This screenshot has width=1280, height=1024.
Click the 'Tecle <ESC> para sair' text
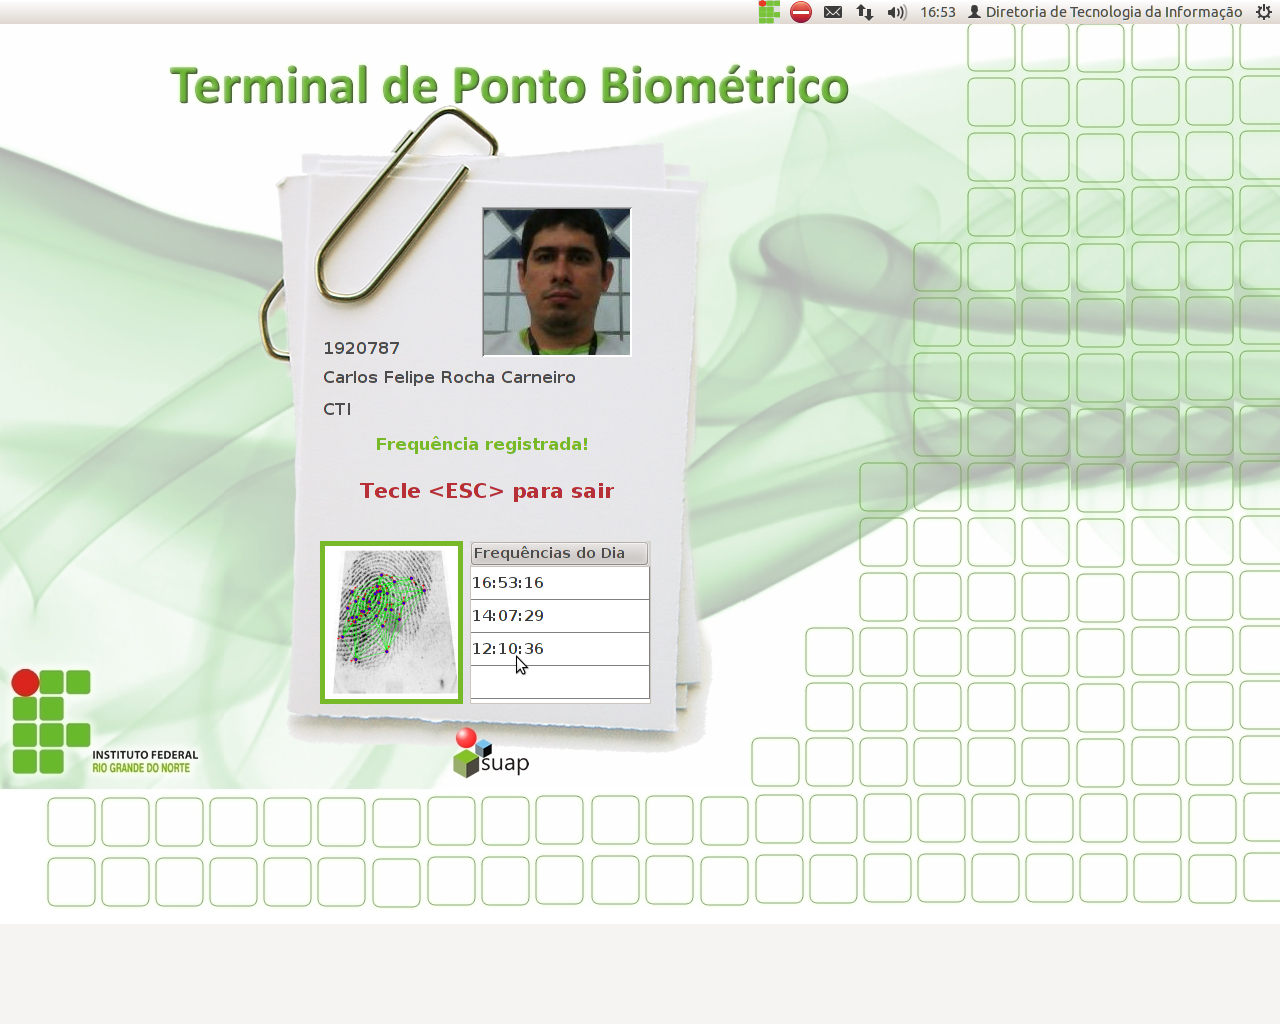click(x=487, y=491)
